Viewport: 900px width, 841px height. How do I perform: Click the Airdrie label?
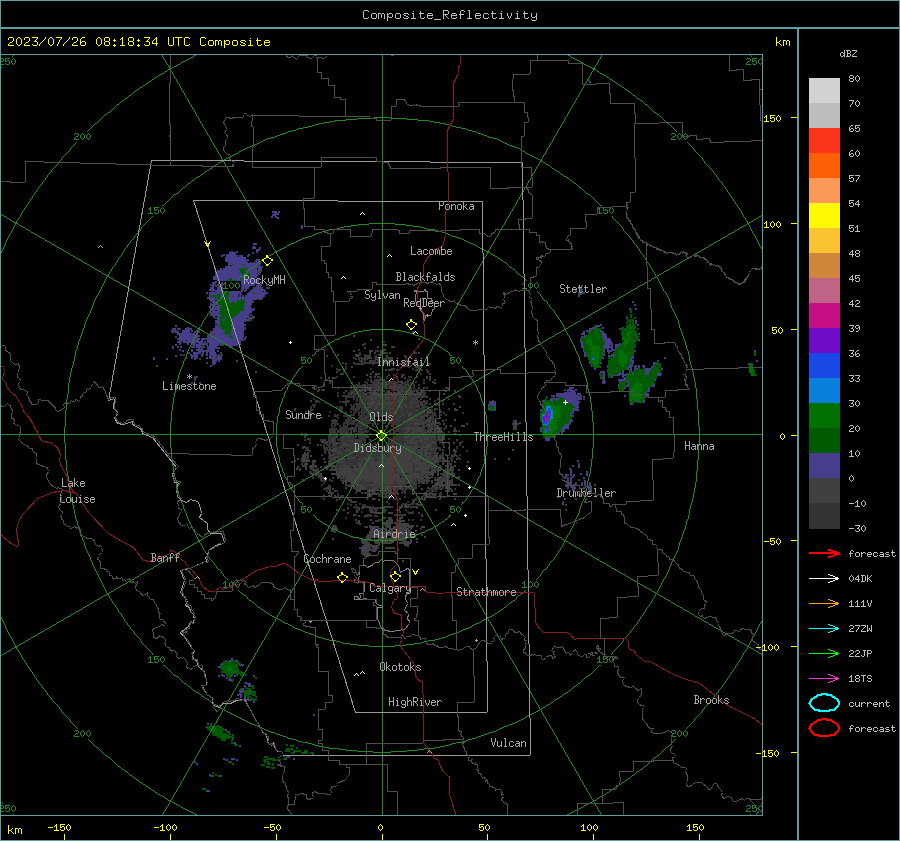click(x=394, y=534)
